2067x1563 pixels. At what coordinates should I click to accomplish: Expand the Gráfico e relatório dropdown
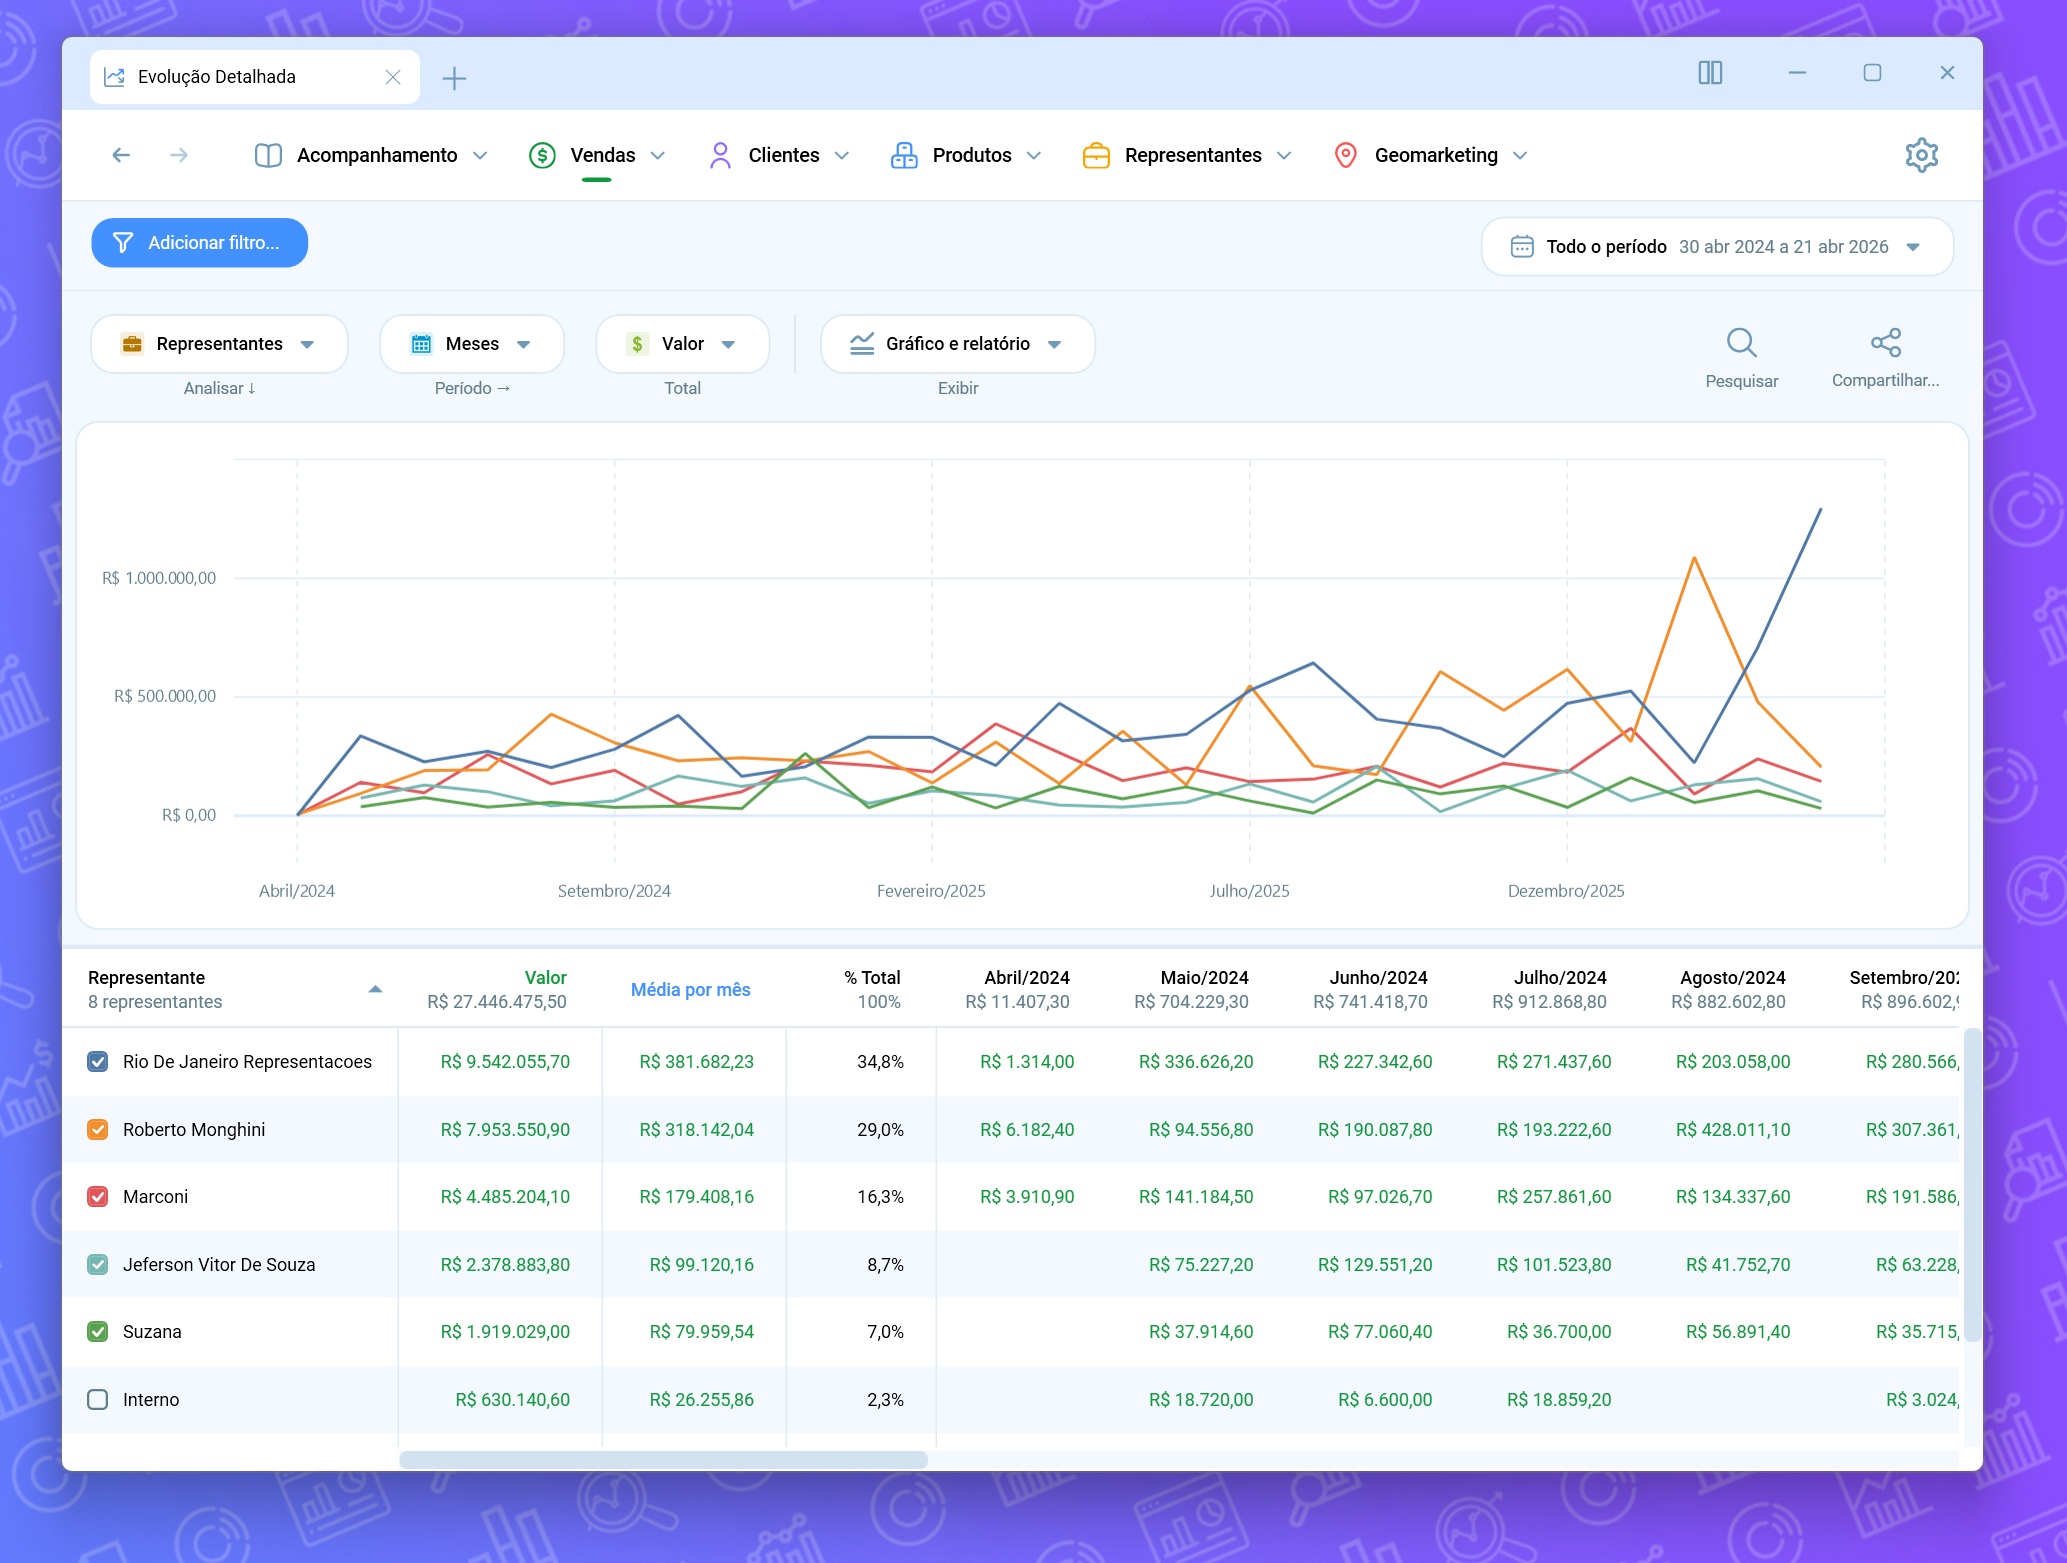point(957,344)
